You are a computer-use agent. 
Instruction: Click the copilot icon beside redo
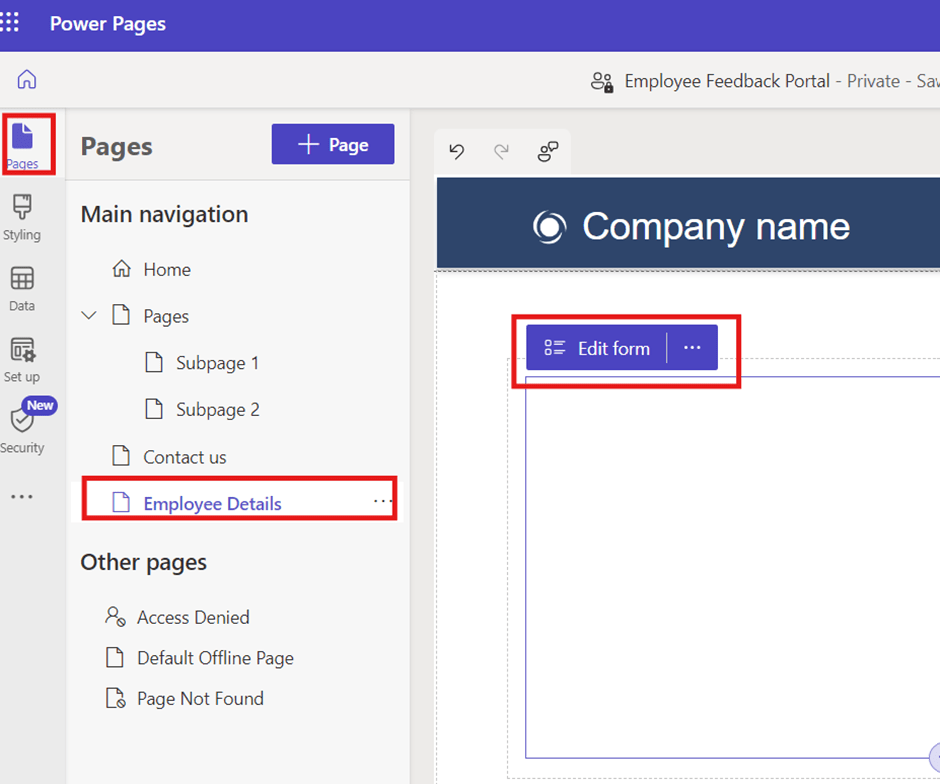(x=548, y=151)
